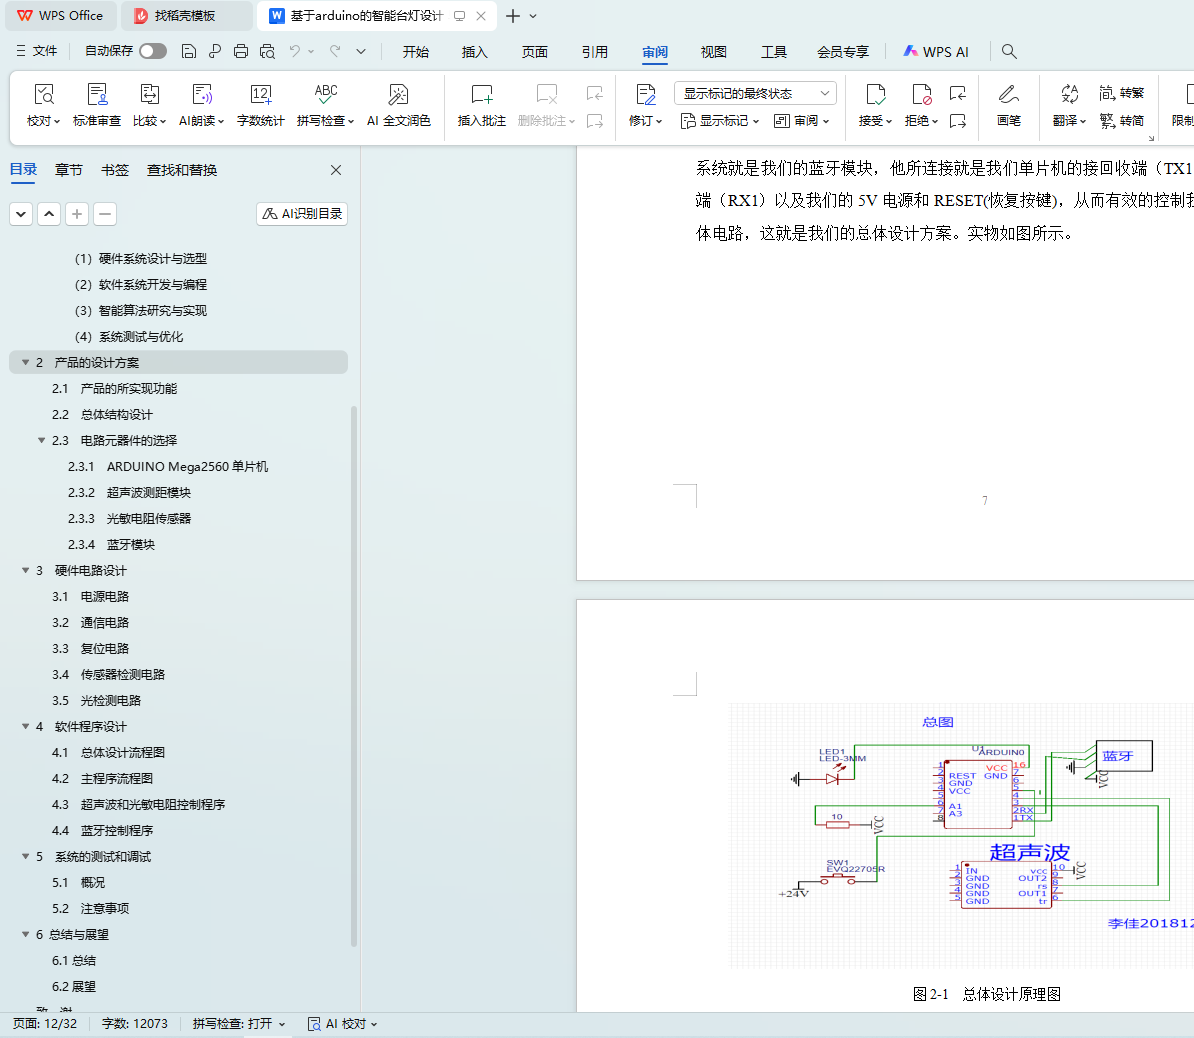This screenshot has height=1038, width=1194.
Task: Open the 标准审查 review tool
Action: coord(97,95)
